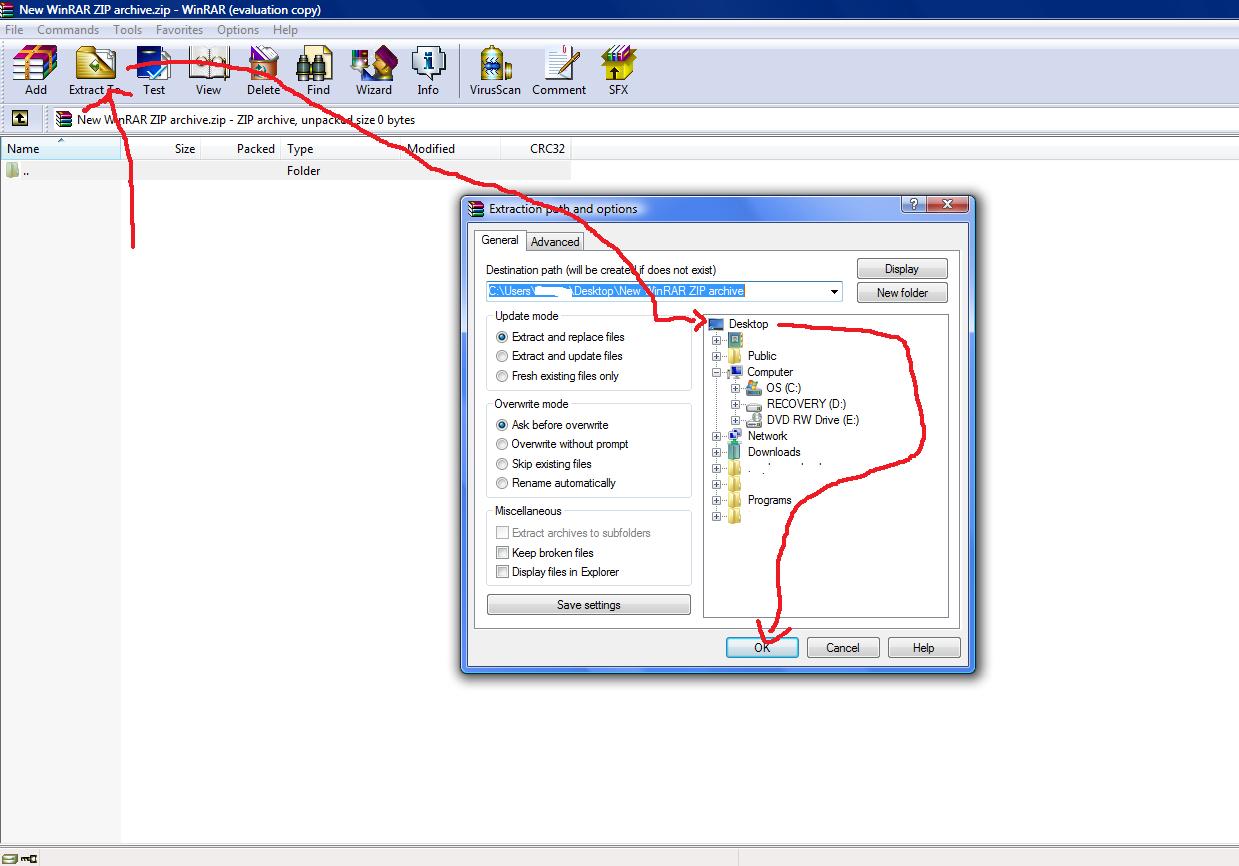Open the Options menu
This screenshot has width=1239, height=866.
238,30
